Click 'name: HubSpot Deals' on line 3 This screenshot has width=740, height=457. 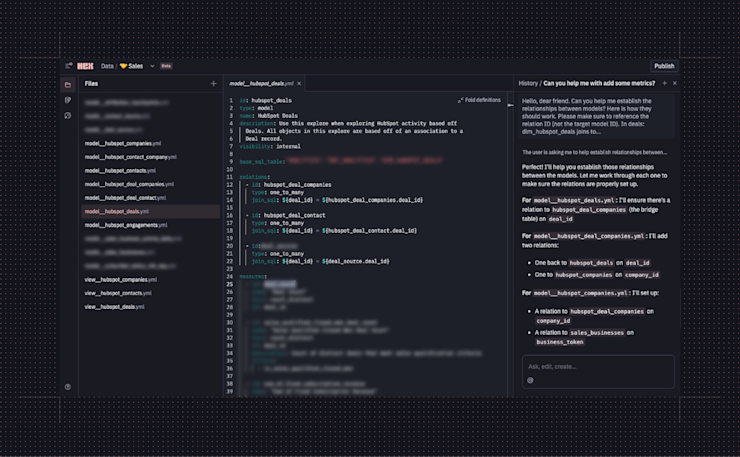pyautogui.click(x=268, y=116)
